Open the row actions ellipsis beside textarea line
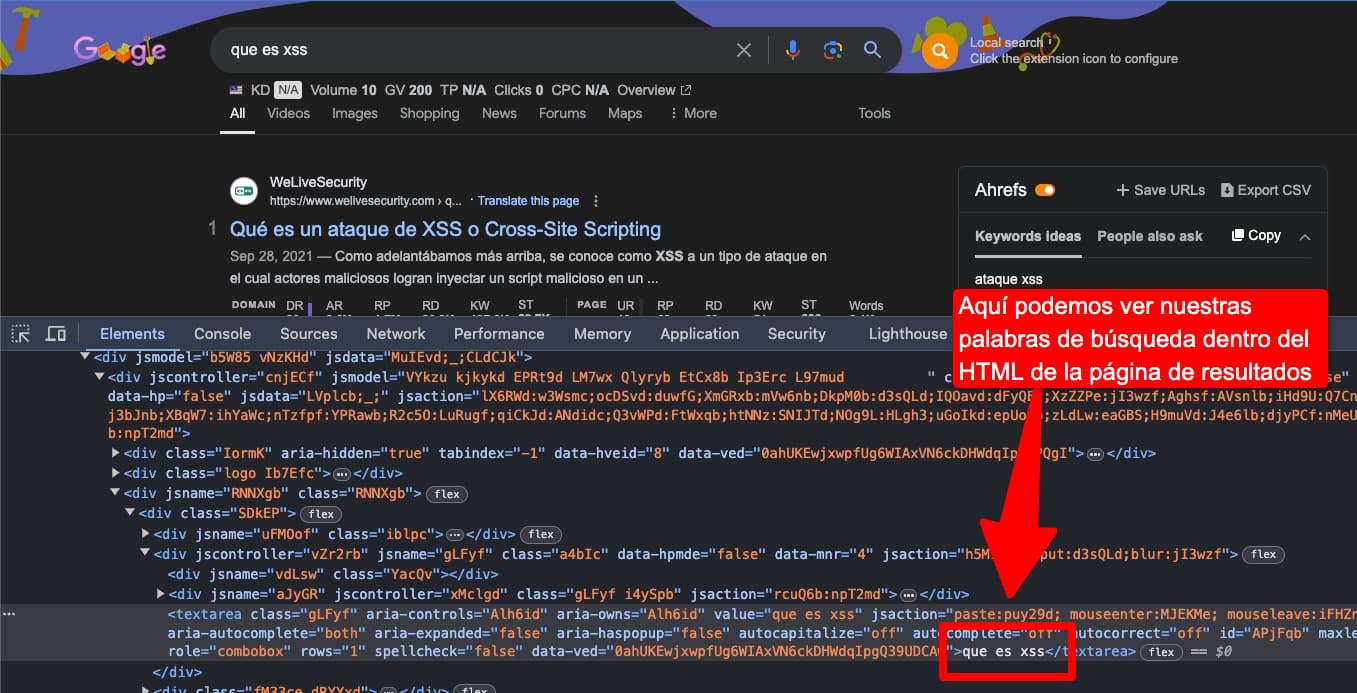Viewport: 1357px width, 693px height. point(9,613)
